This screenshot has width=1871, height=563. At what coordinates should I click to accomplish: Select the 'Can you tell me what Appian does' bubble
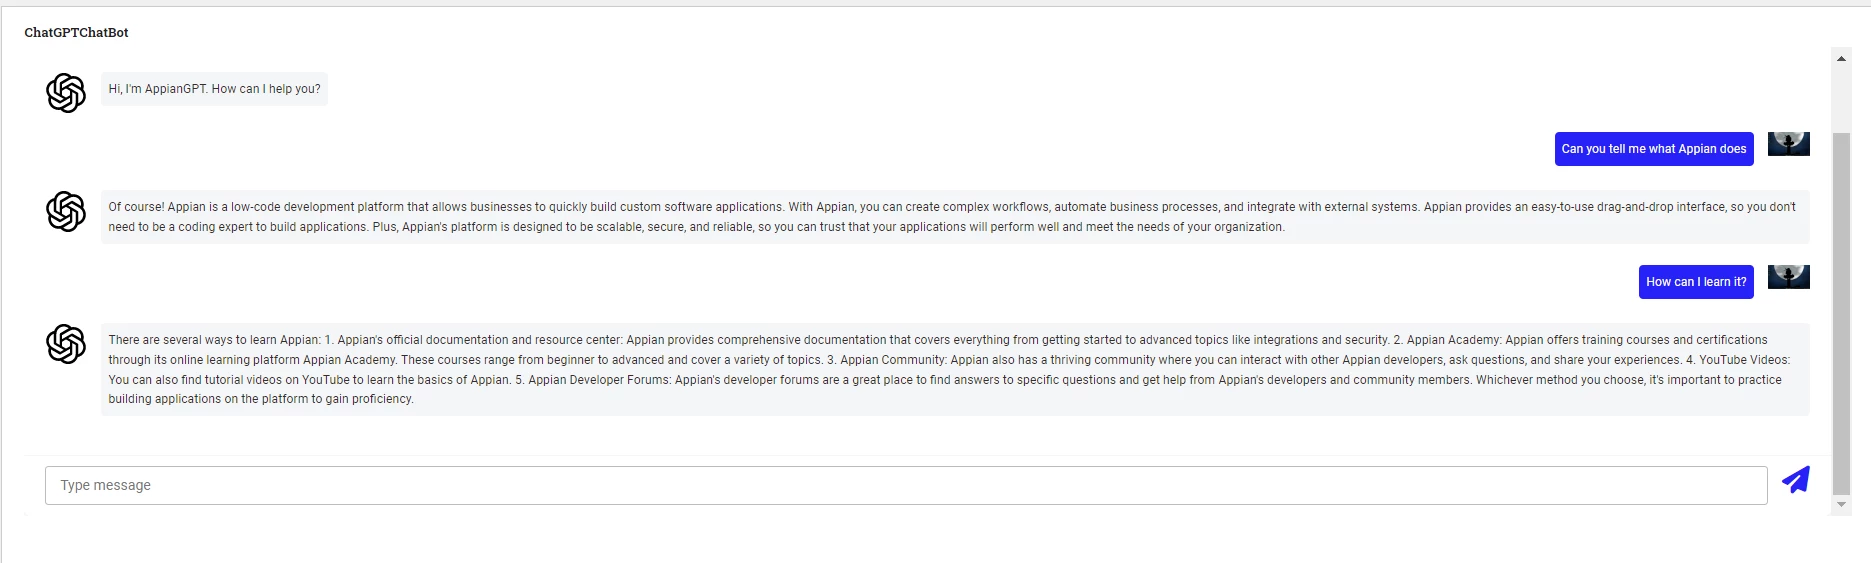point(1654,149)
